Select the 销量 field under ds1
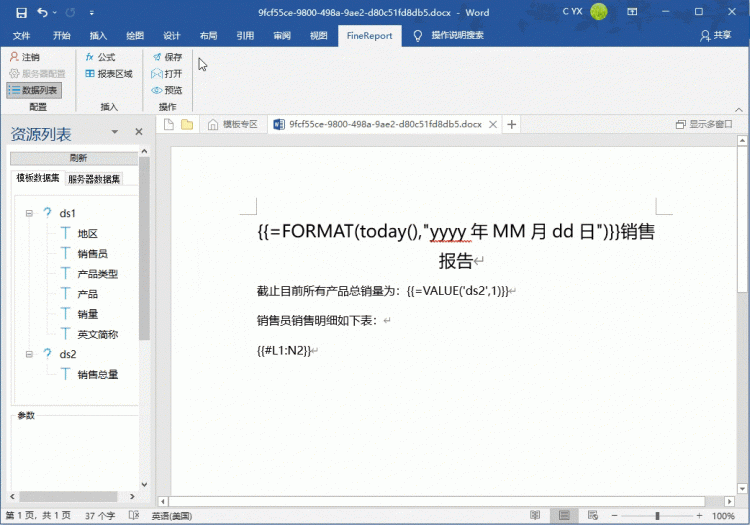 [88, 314]
